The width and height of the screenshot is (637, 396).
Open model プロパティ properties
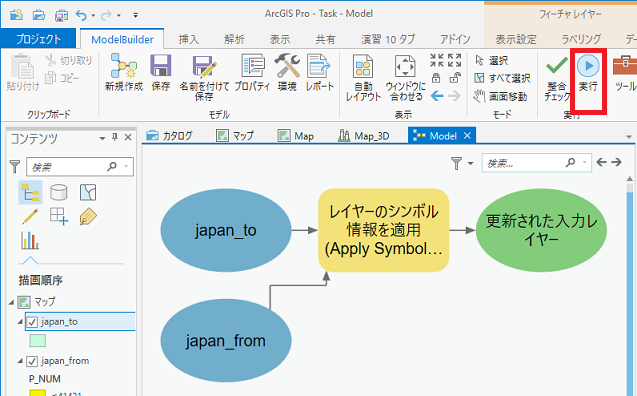click(252, 72)
